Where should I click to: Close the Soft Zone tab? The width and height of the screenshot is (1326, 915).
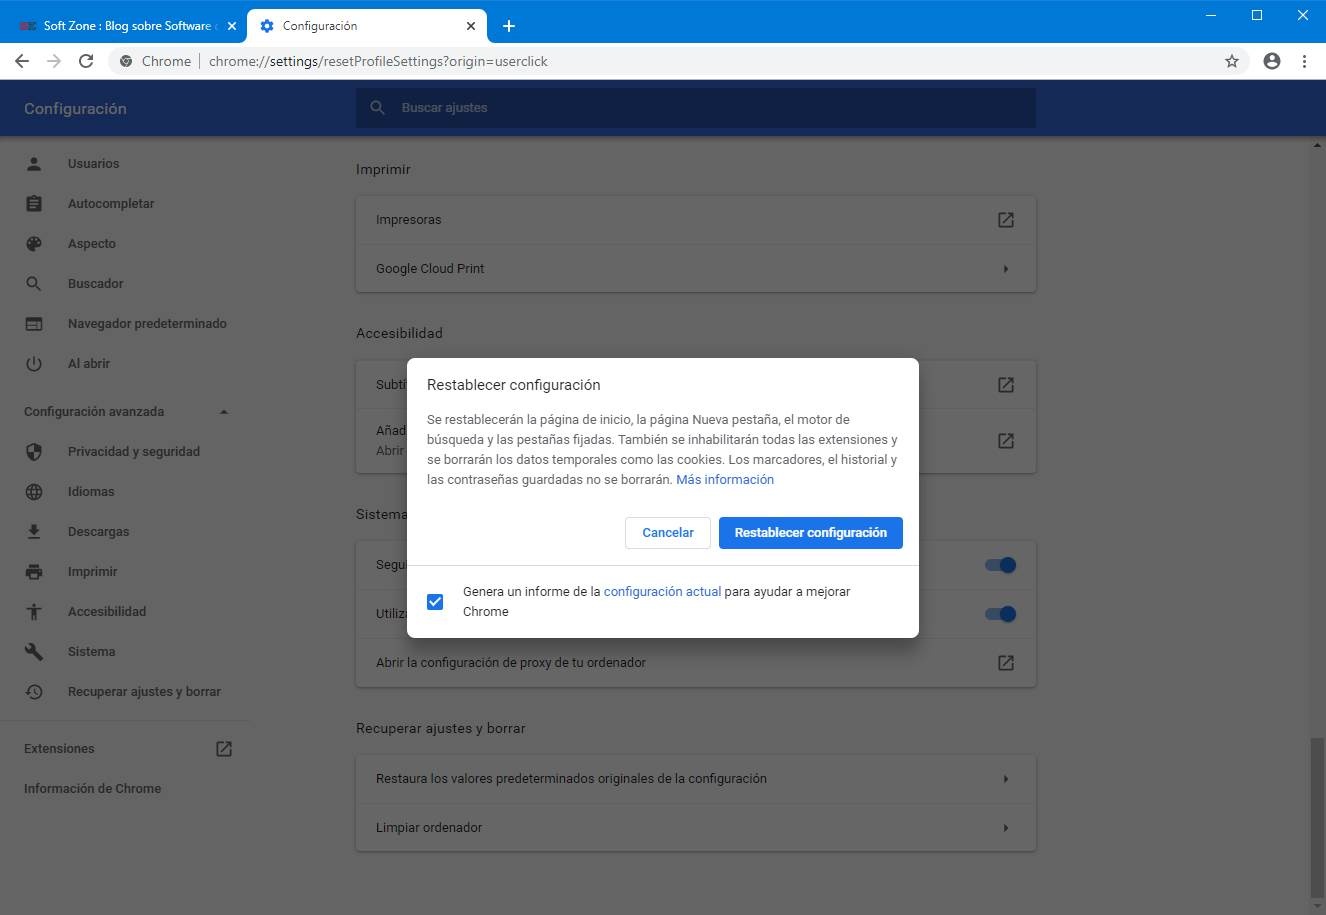coord(232,26)
